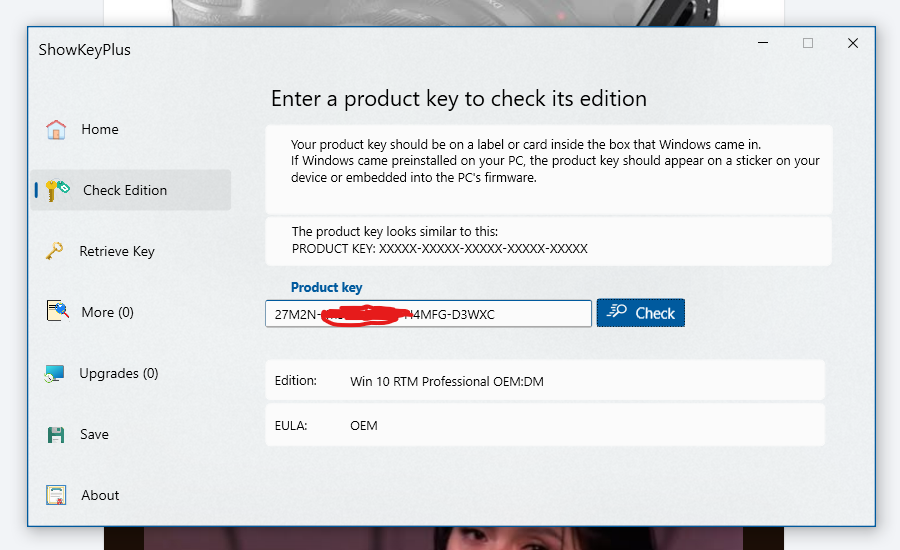
Task: Go to Retrieve Key section
Action: (x=131, y=251)
